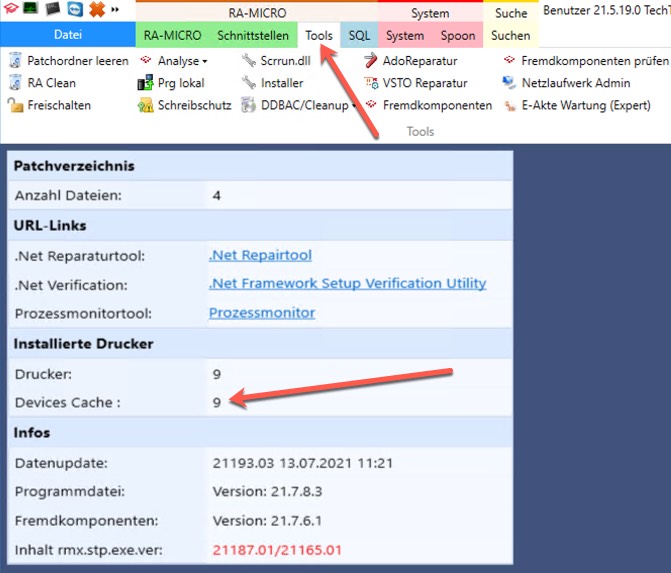Click the Netzlaufwerk Admin icon
Image resolution: width=671 pixels, height=573 pixels.
(x=509, y=82)
